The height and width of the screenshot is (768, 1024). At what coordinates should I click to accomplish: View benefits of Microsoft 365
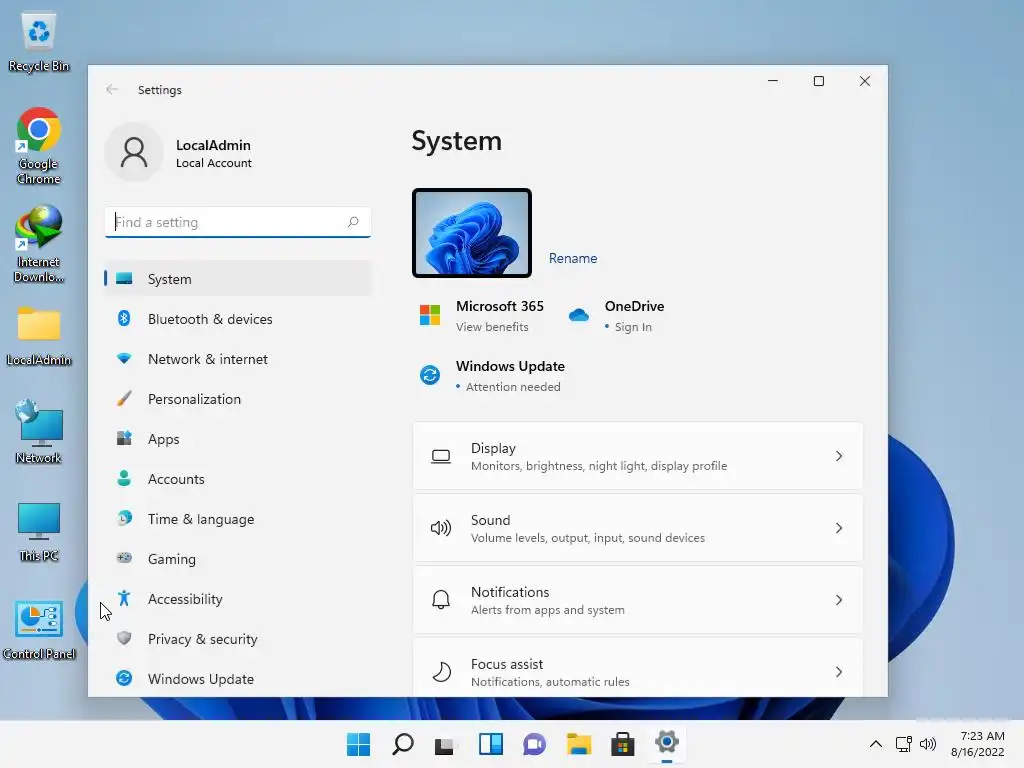click(492, 327)
